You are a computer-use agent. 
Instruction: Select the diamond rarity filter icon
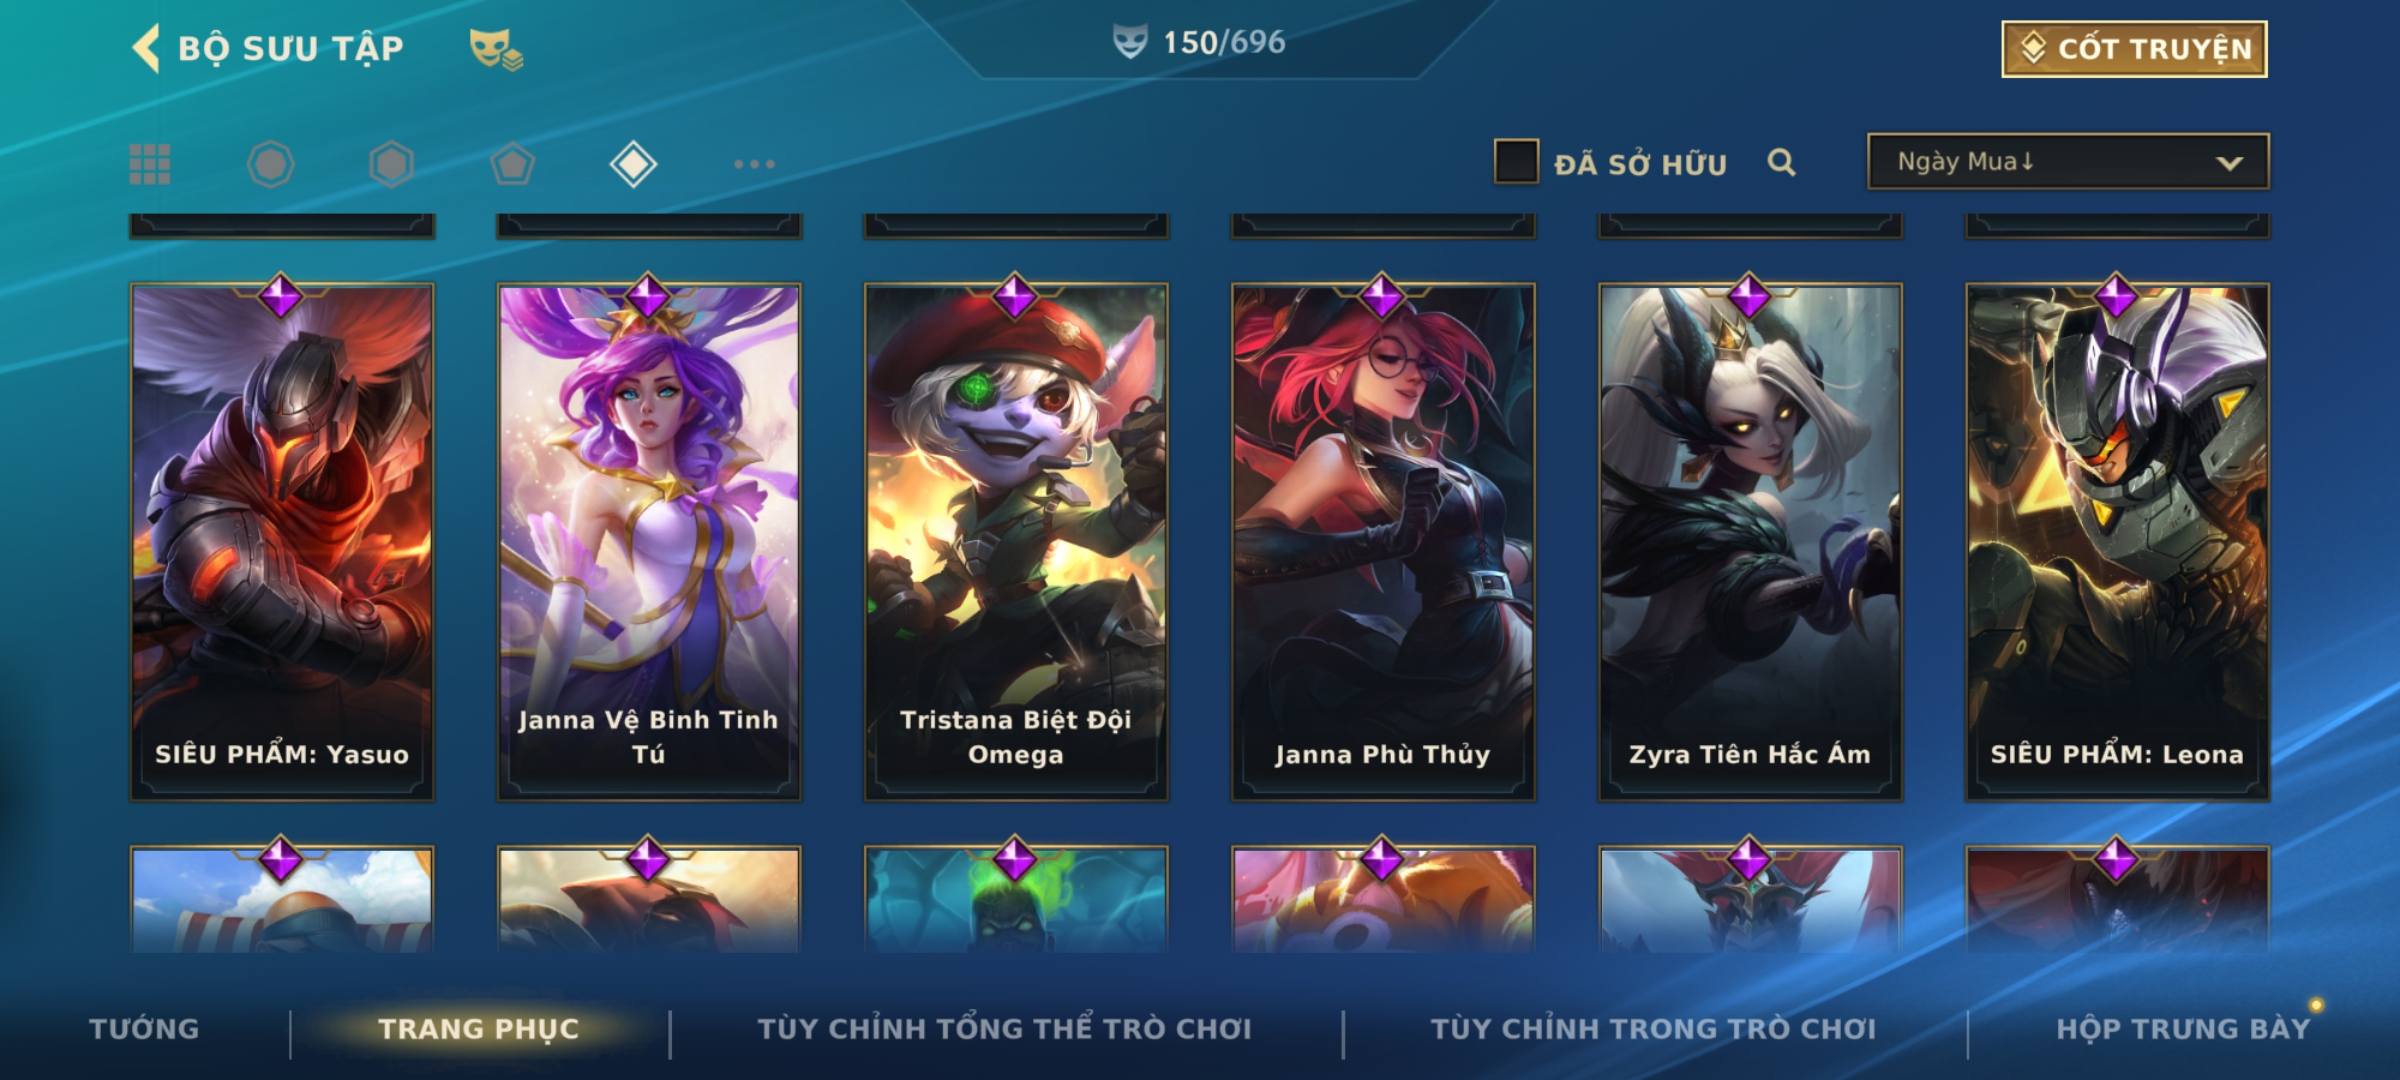(x=633, y=164)
